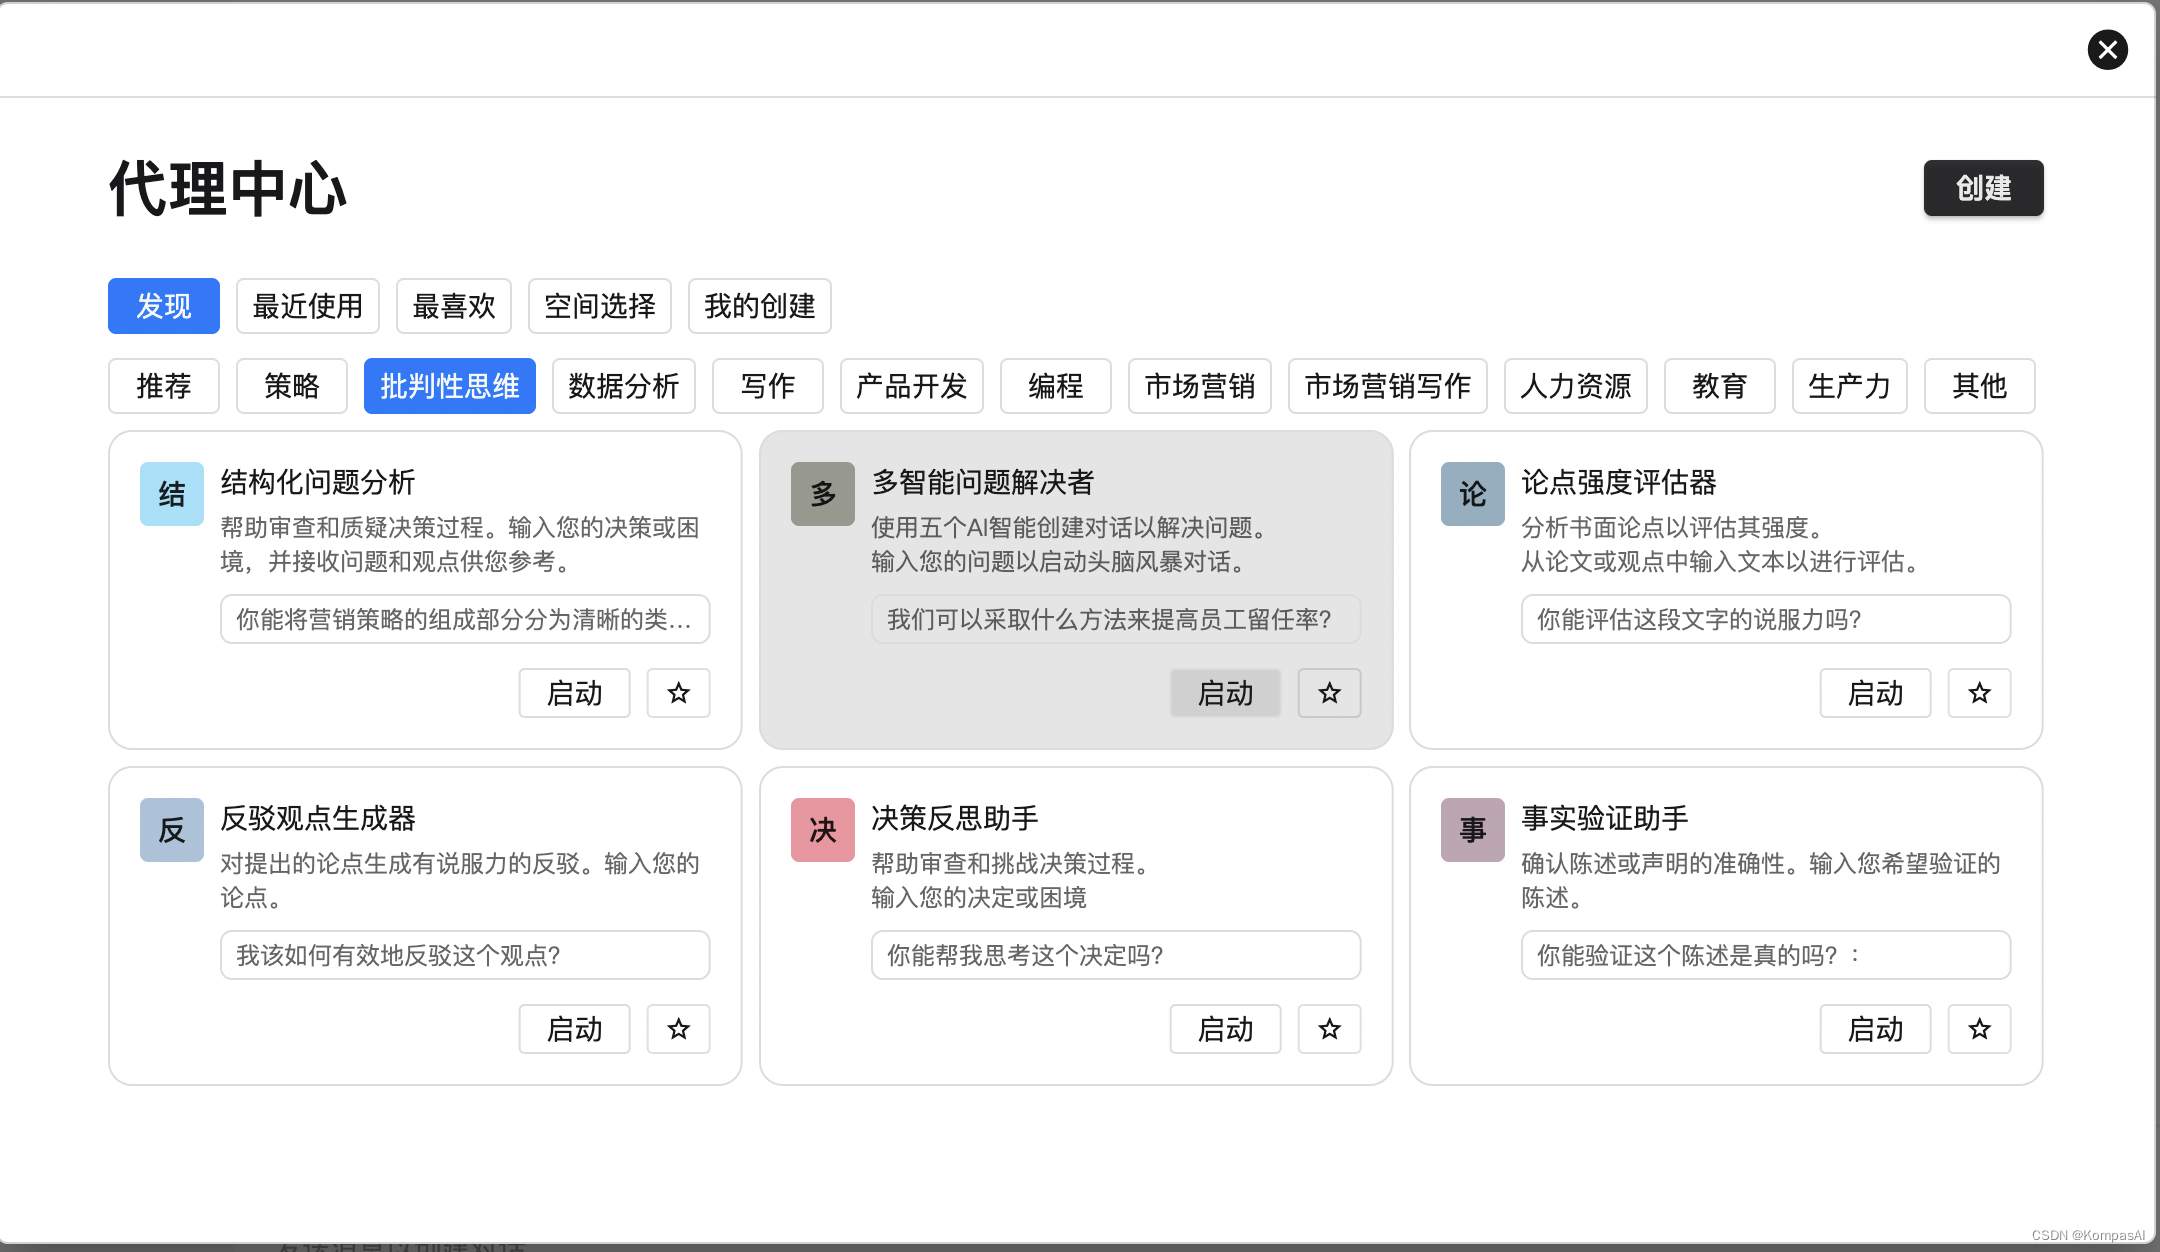Toggle favorite star on 事实验证助手
2160x1252 pixels.
pyautogui.click(x=1979, y=1029)
